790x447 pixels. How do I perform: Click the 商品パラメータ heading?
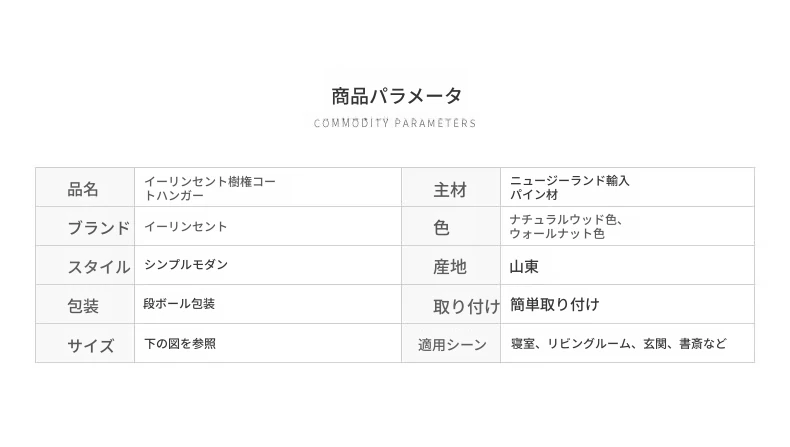pyautogui.click(x=396, y=97)
